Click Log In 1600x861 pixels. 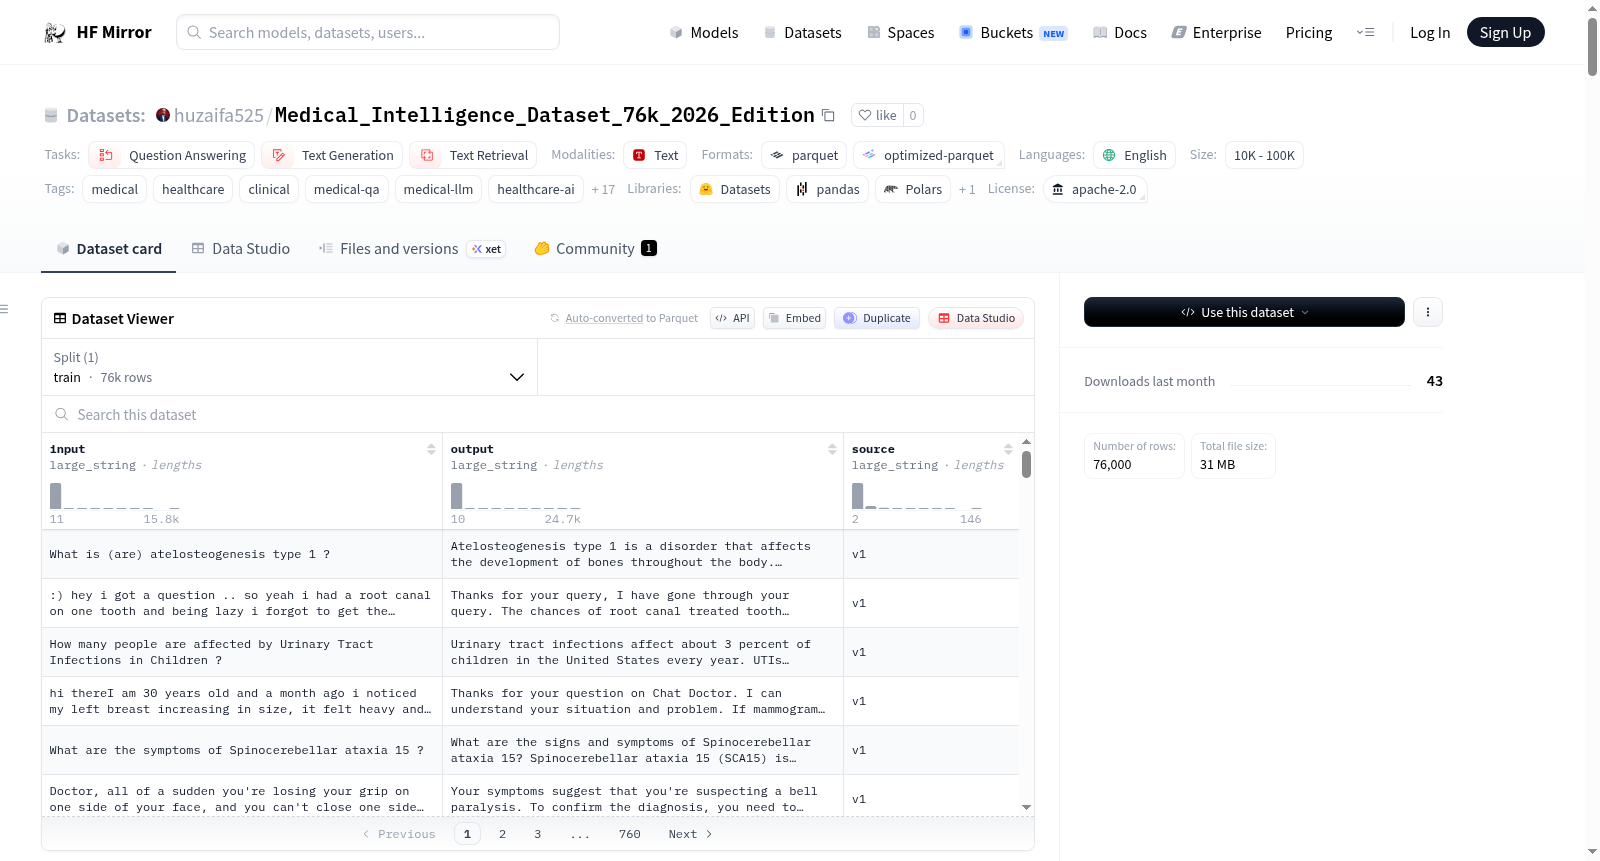[x=1430, y=32]
